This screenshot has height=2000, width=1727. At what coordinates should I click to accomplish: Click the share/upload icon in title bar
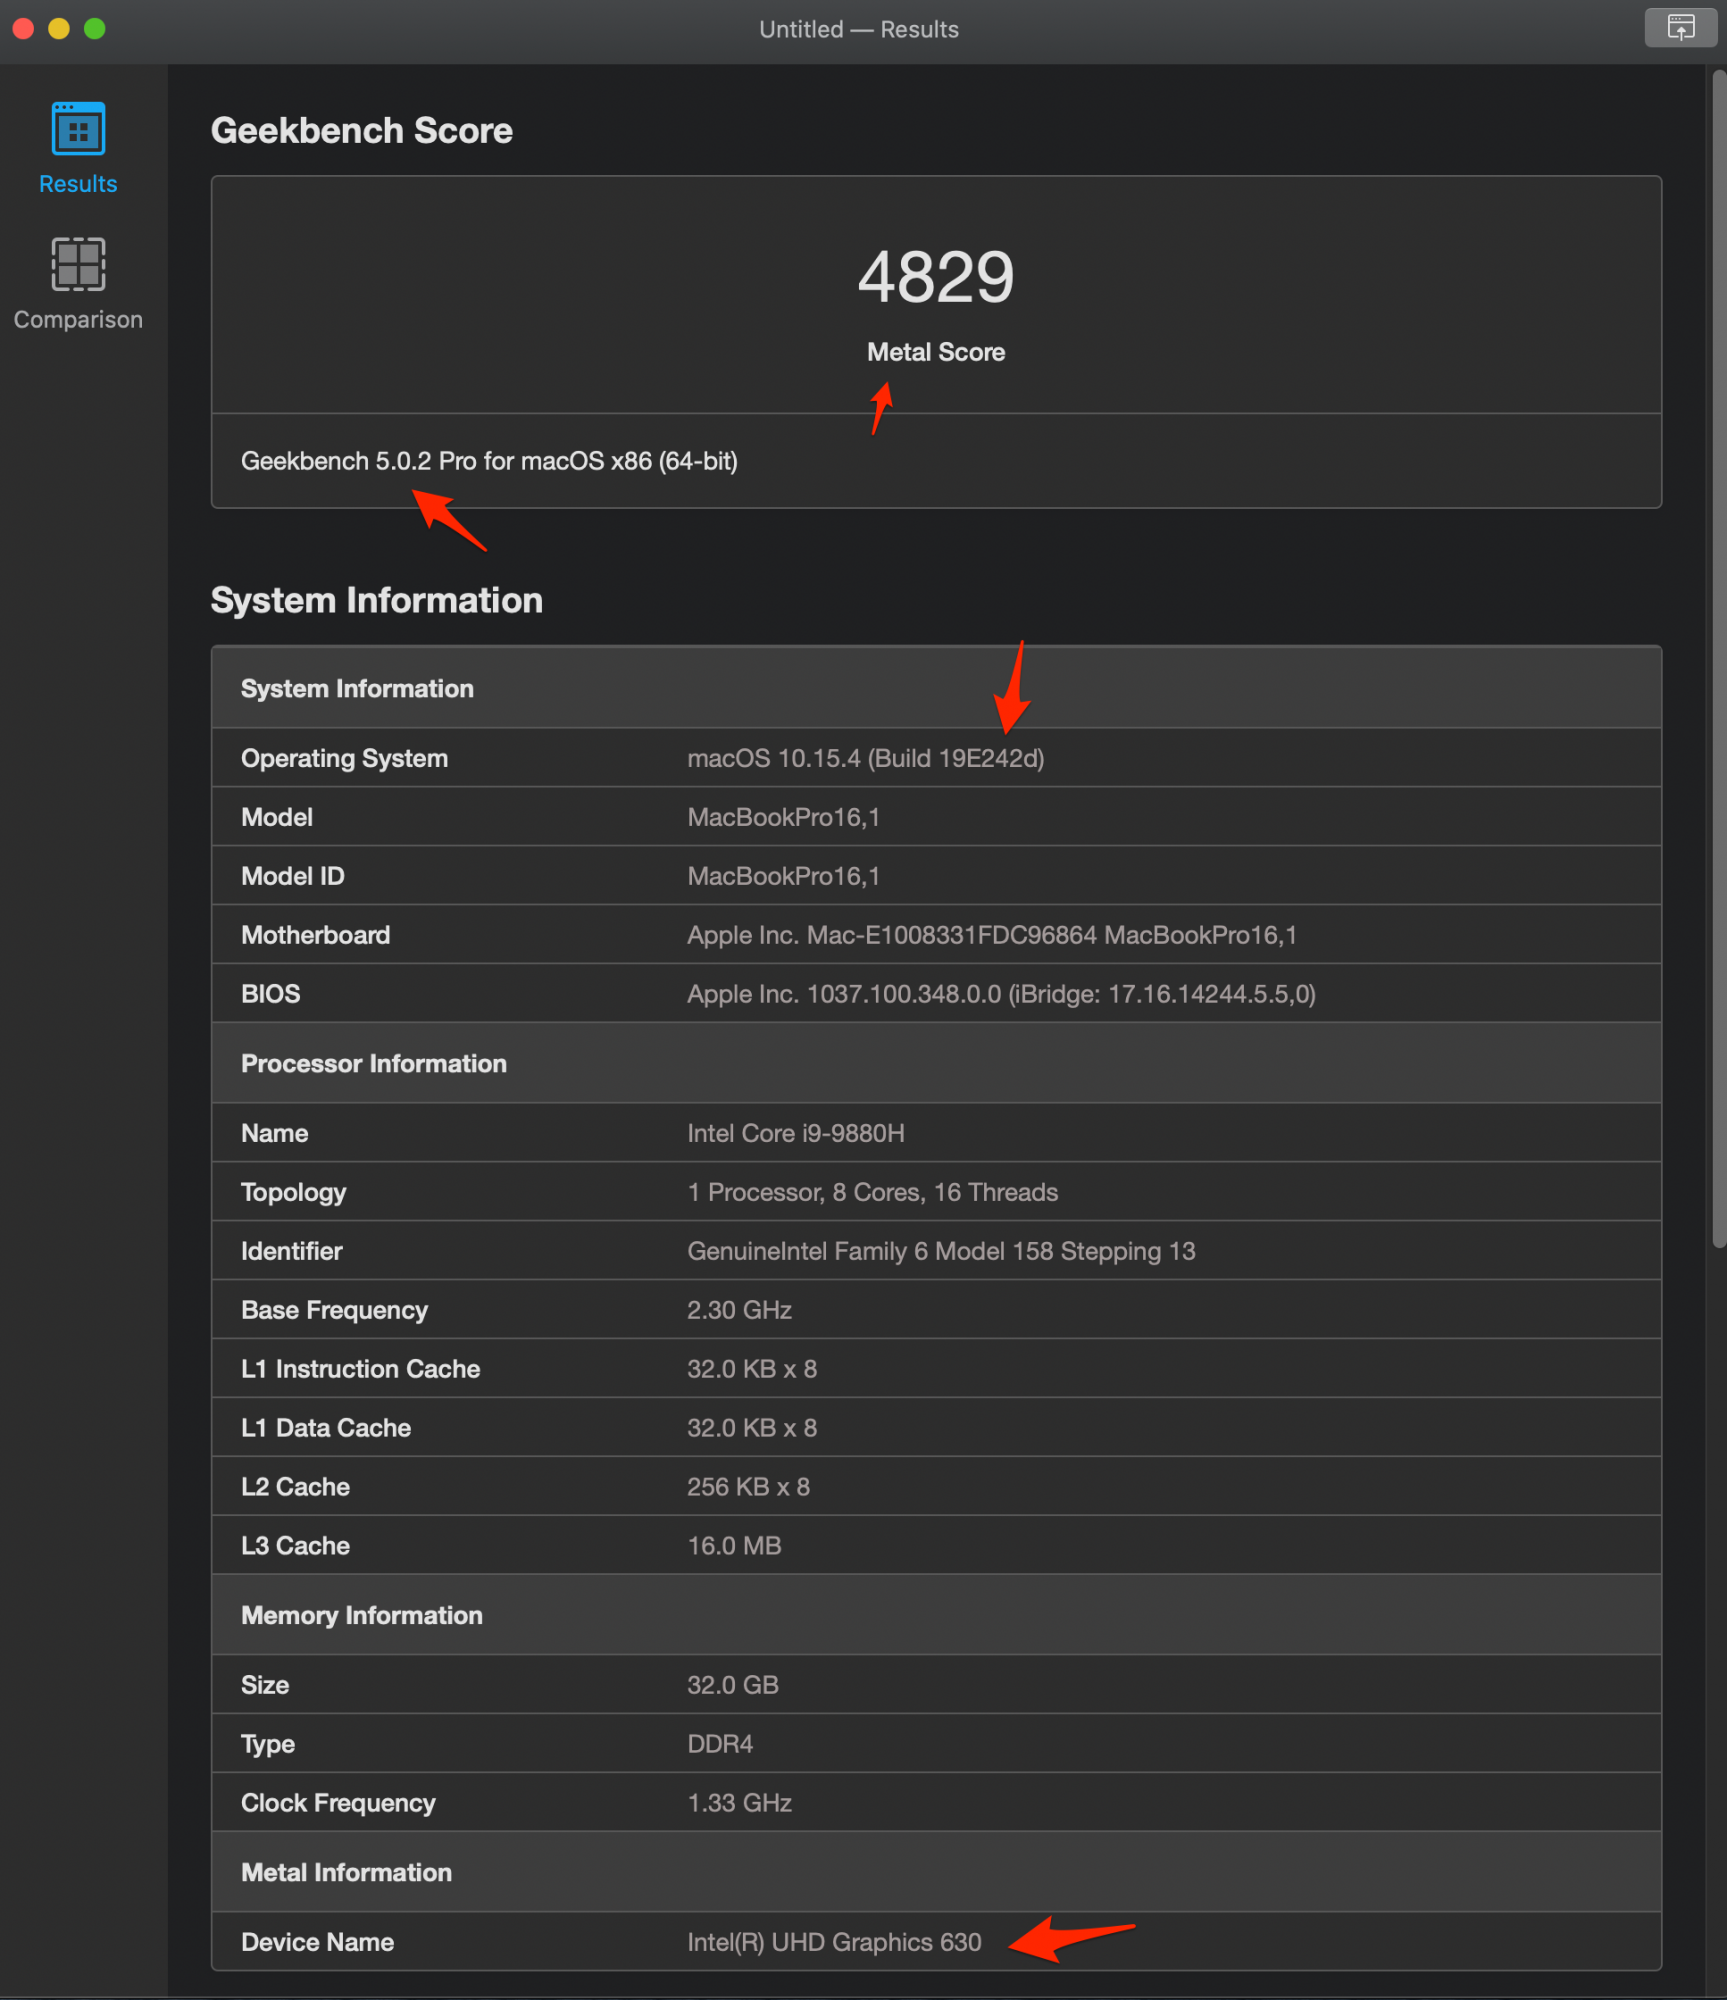pos(1680,27)
